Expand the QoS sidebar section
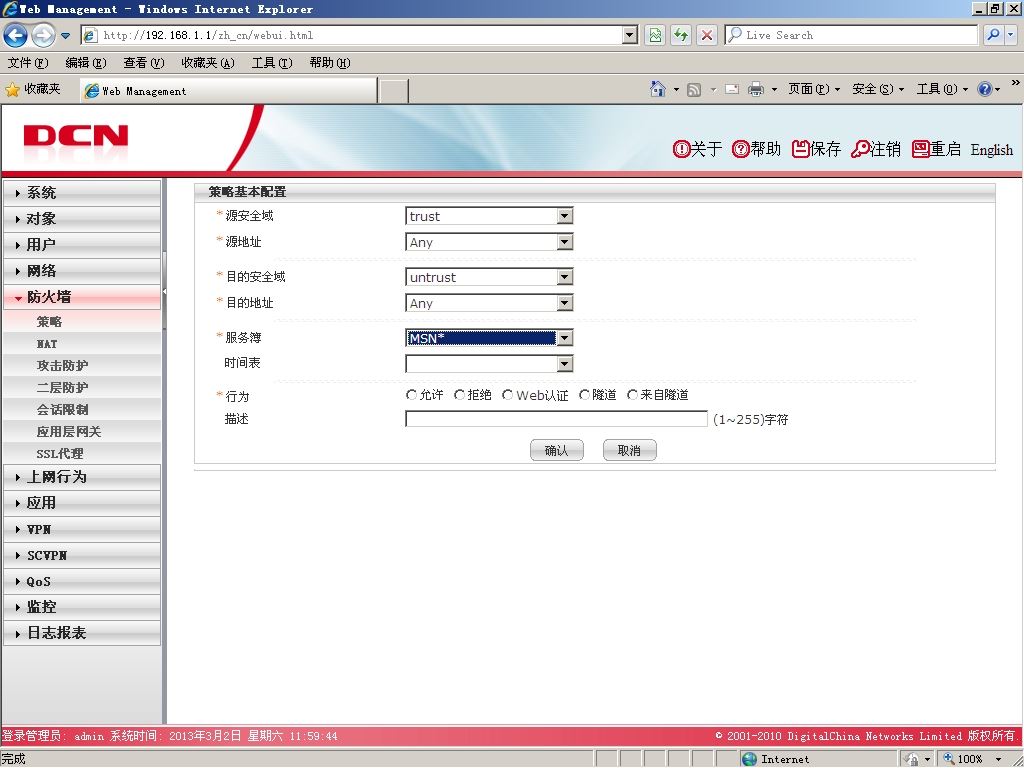The image size is (1024, 768). tap(82, 581)
